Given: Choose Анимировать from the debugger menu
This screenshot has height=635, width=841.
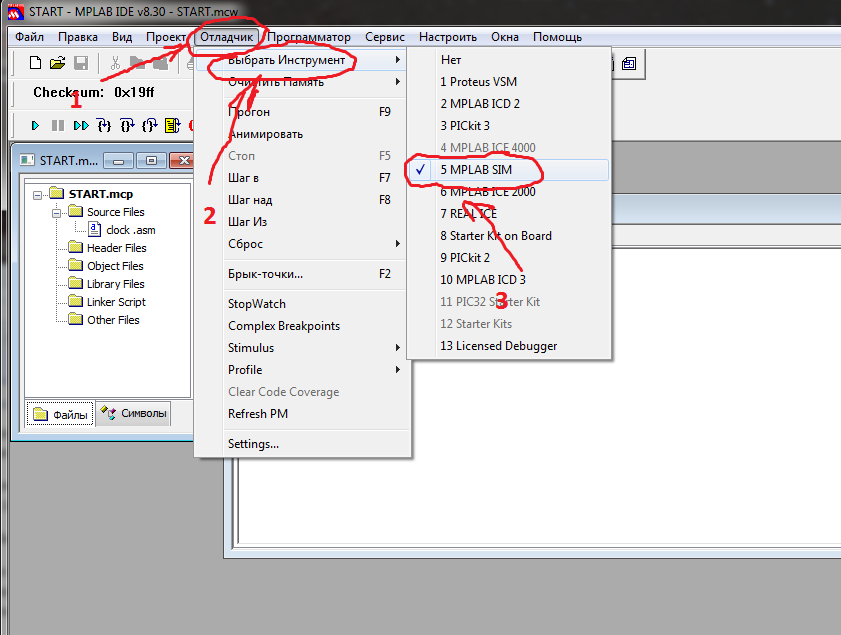Looking at the screenshot, I should click(x=303, y=134).
